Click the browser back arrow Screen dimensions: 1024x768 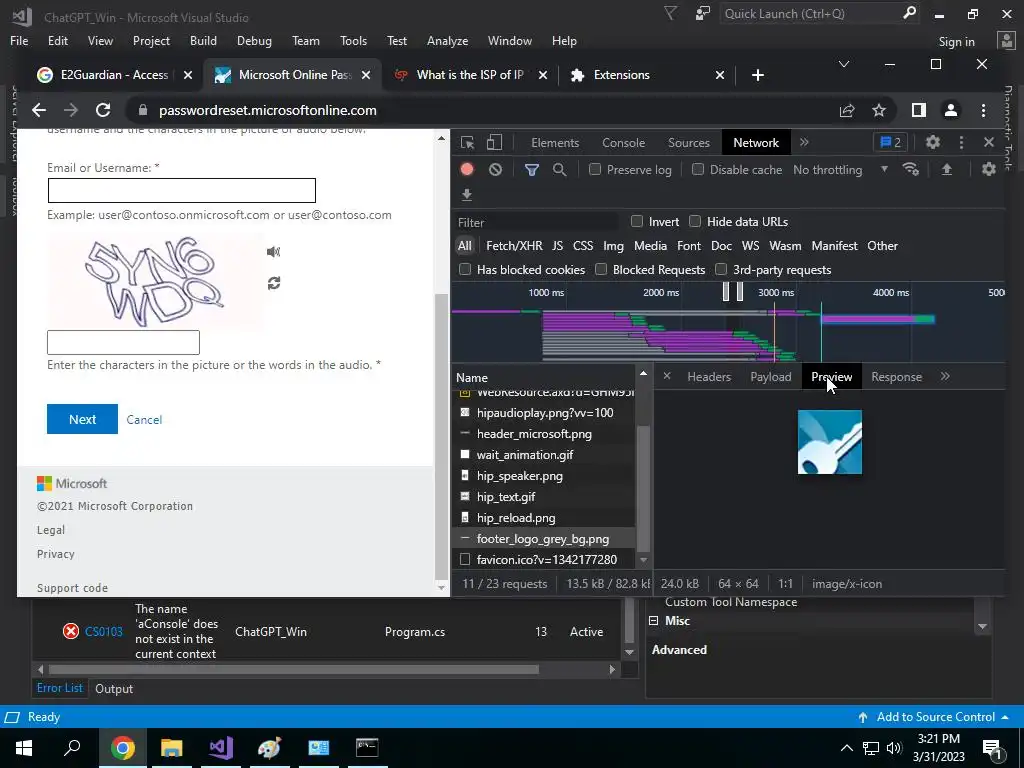pos(39,110)
